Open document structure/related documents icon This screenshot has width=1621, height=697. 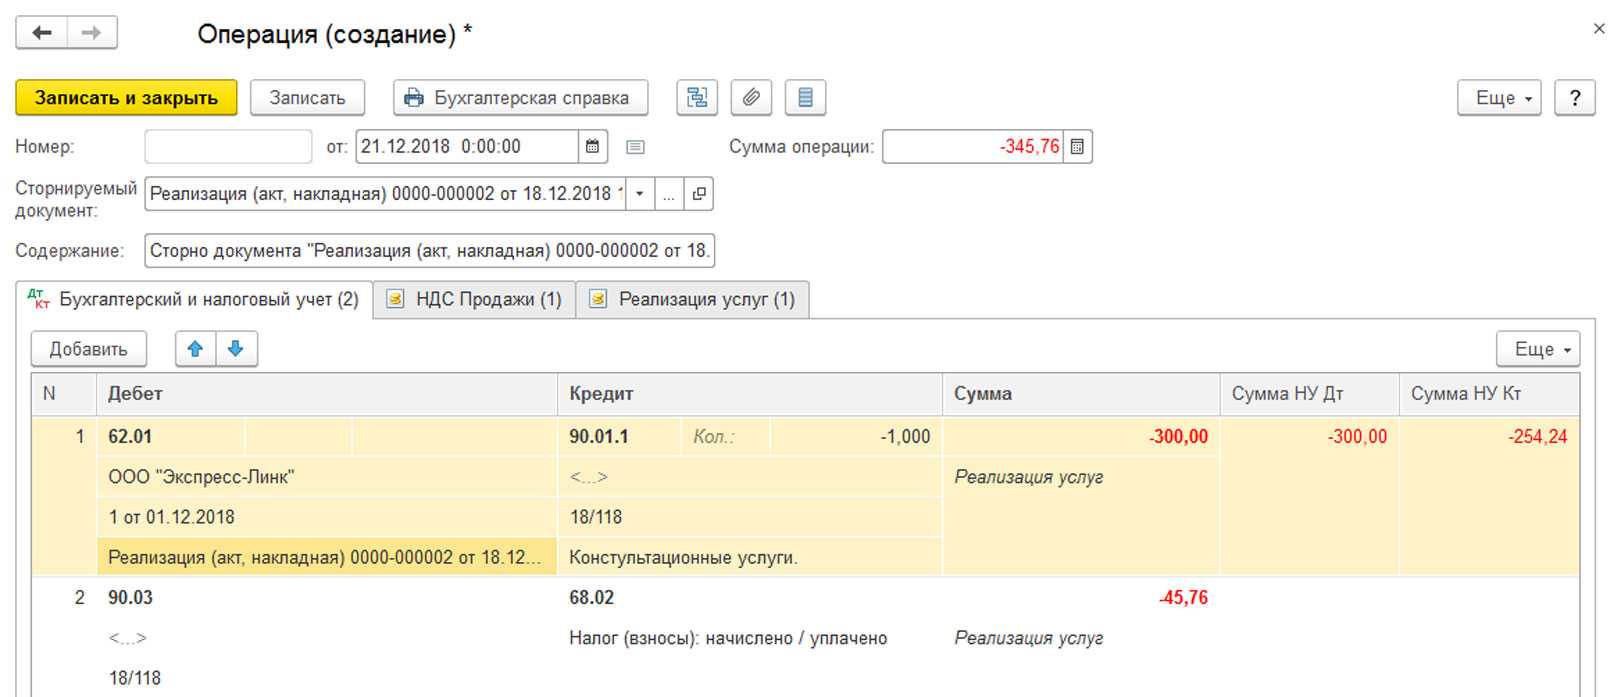point(697,98)
